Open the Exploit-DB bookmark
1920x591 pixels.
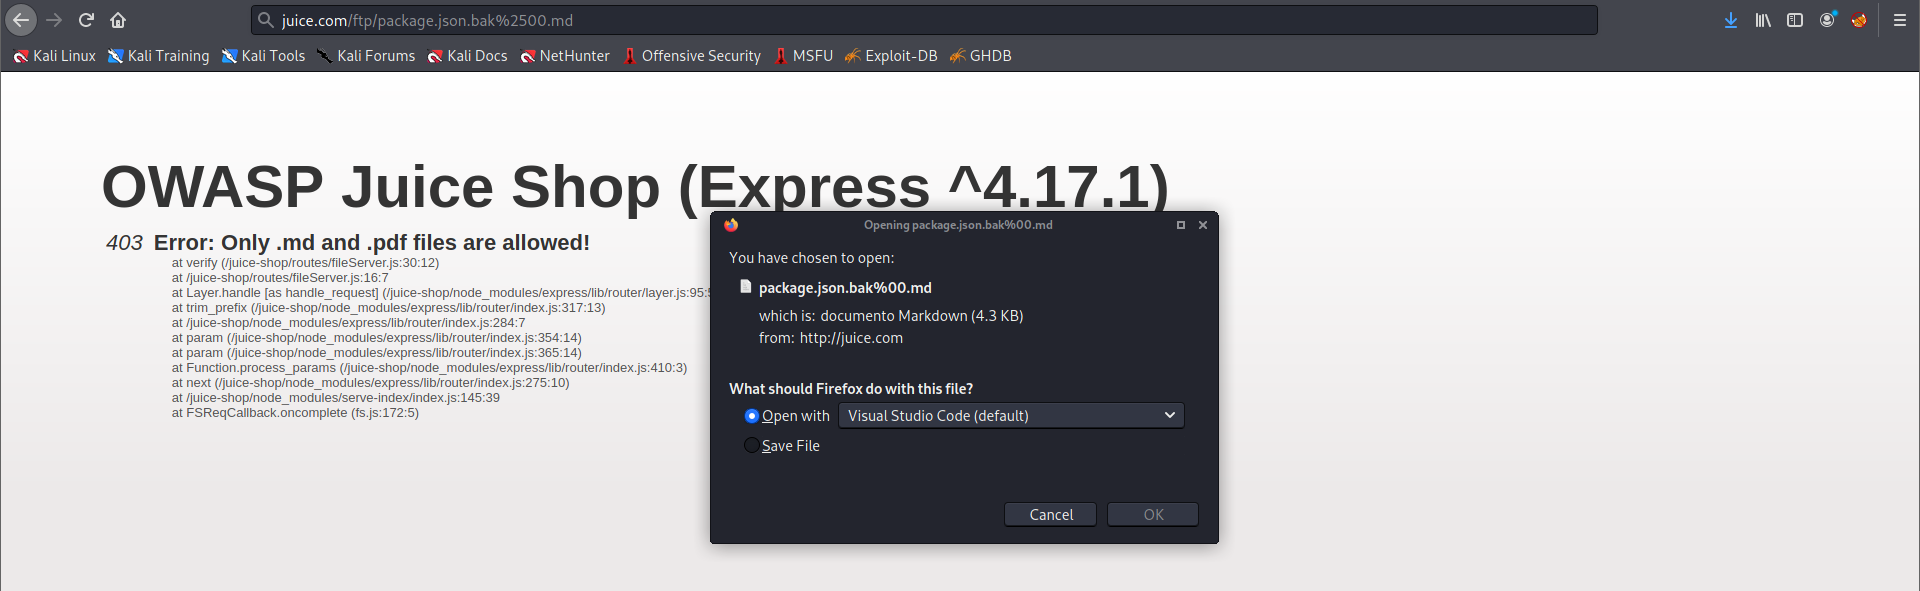891,56
